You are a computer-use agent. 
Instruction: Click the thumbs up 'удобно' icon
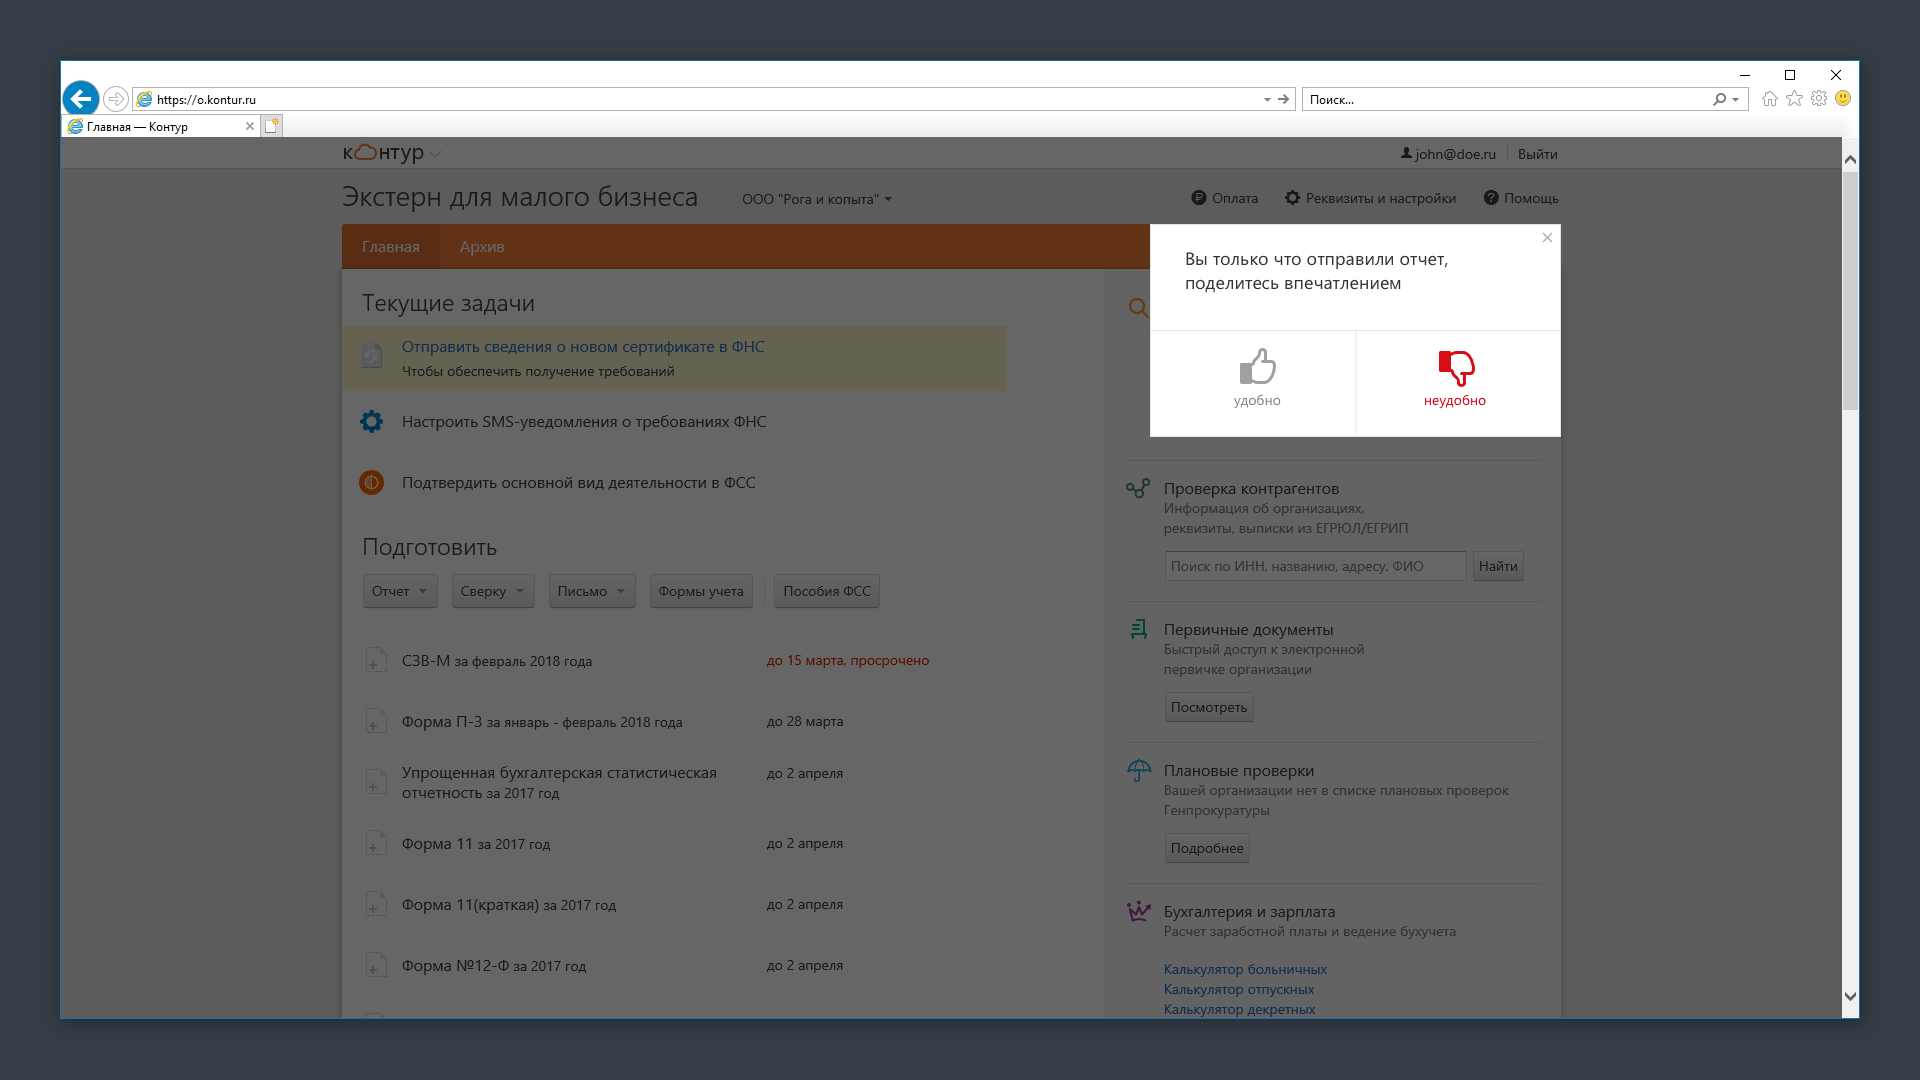[x=1257, y=367]
